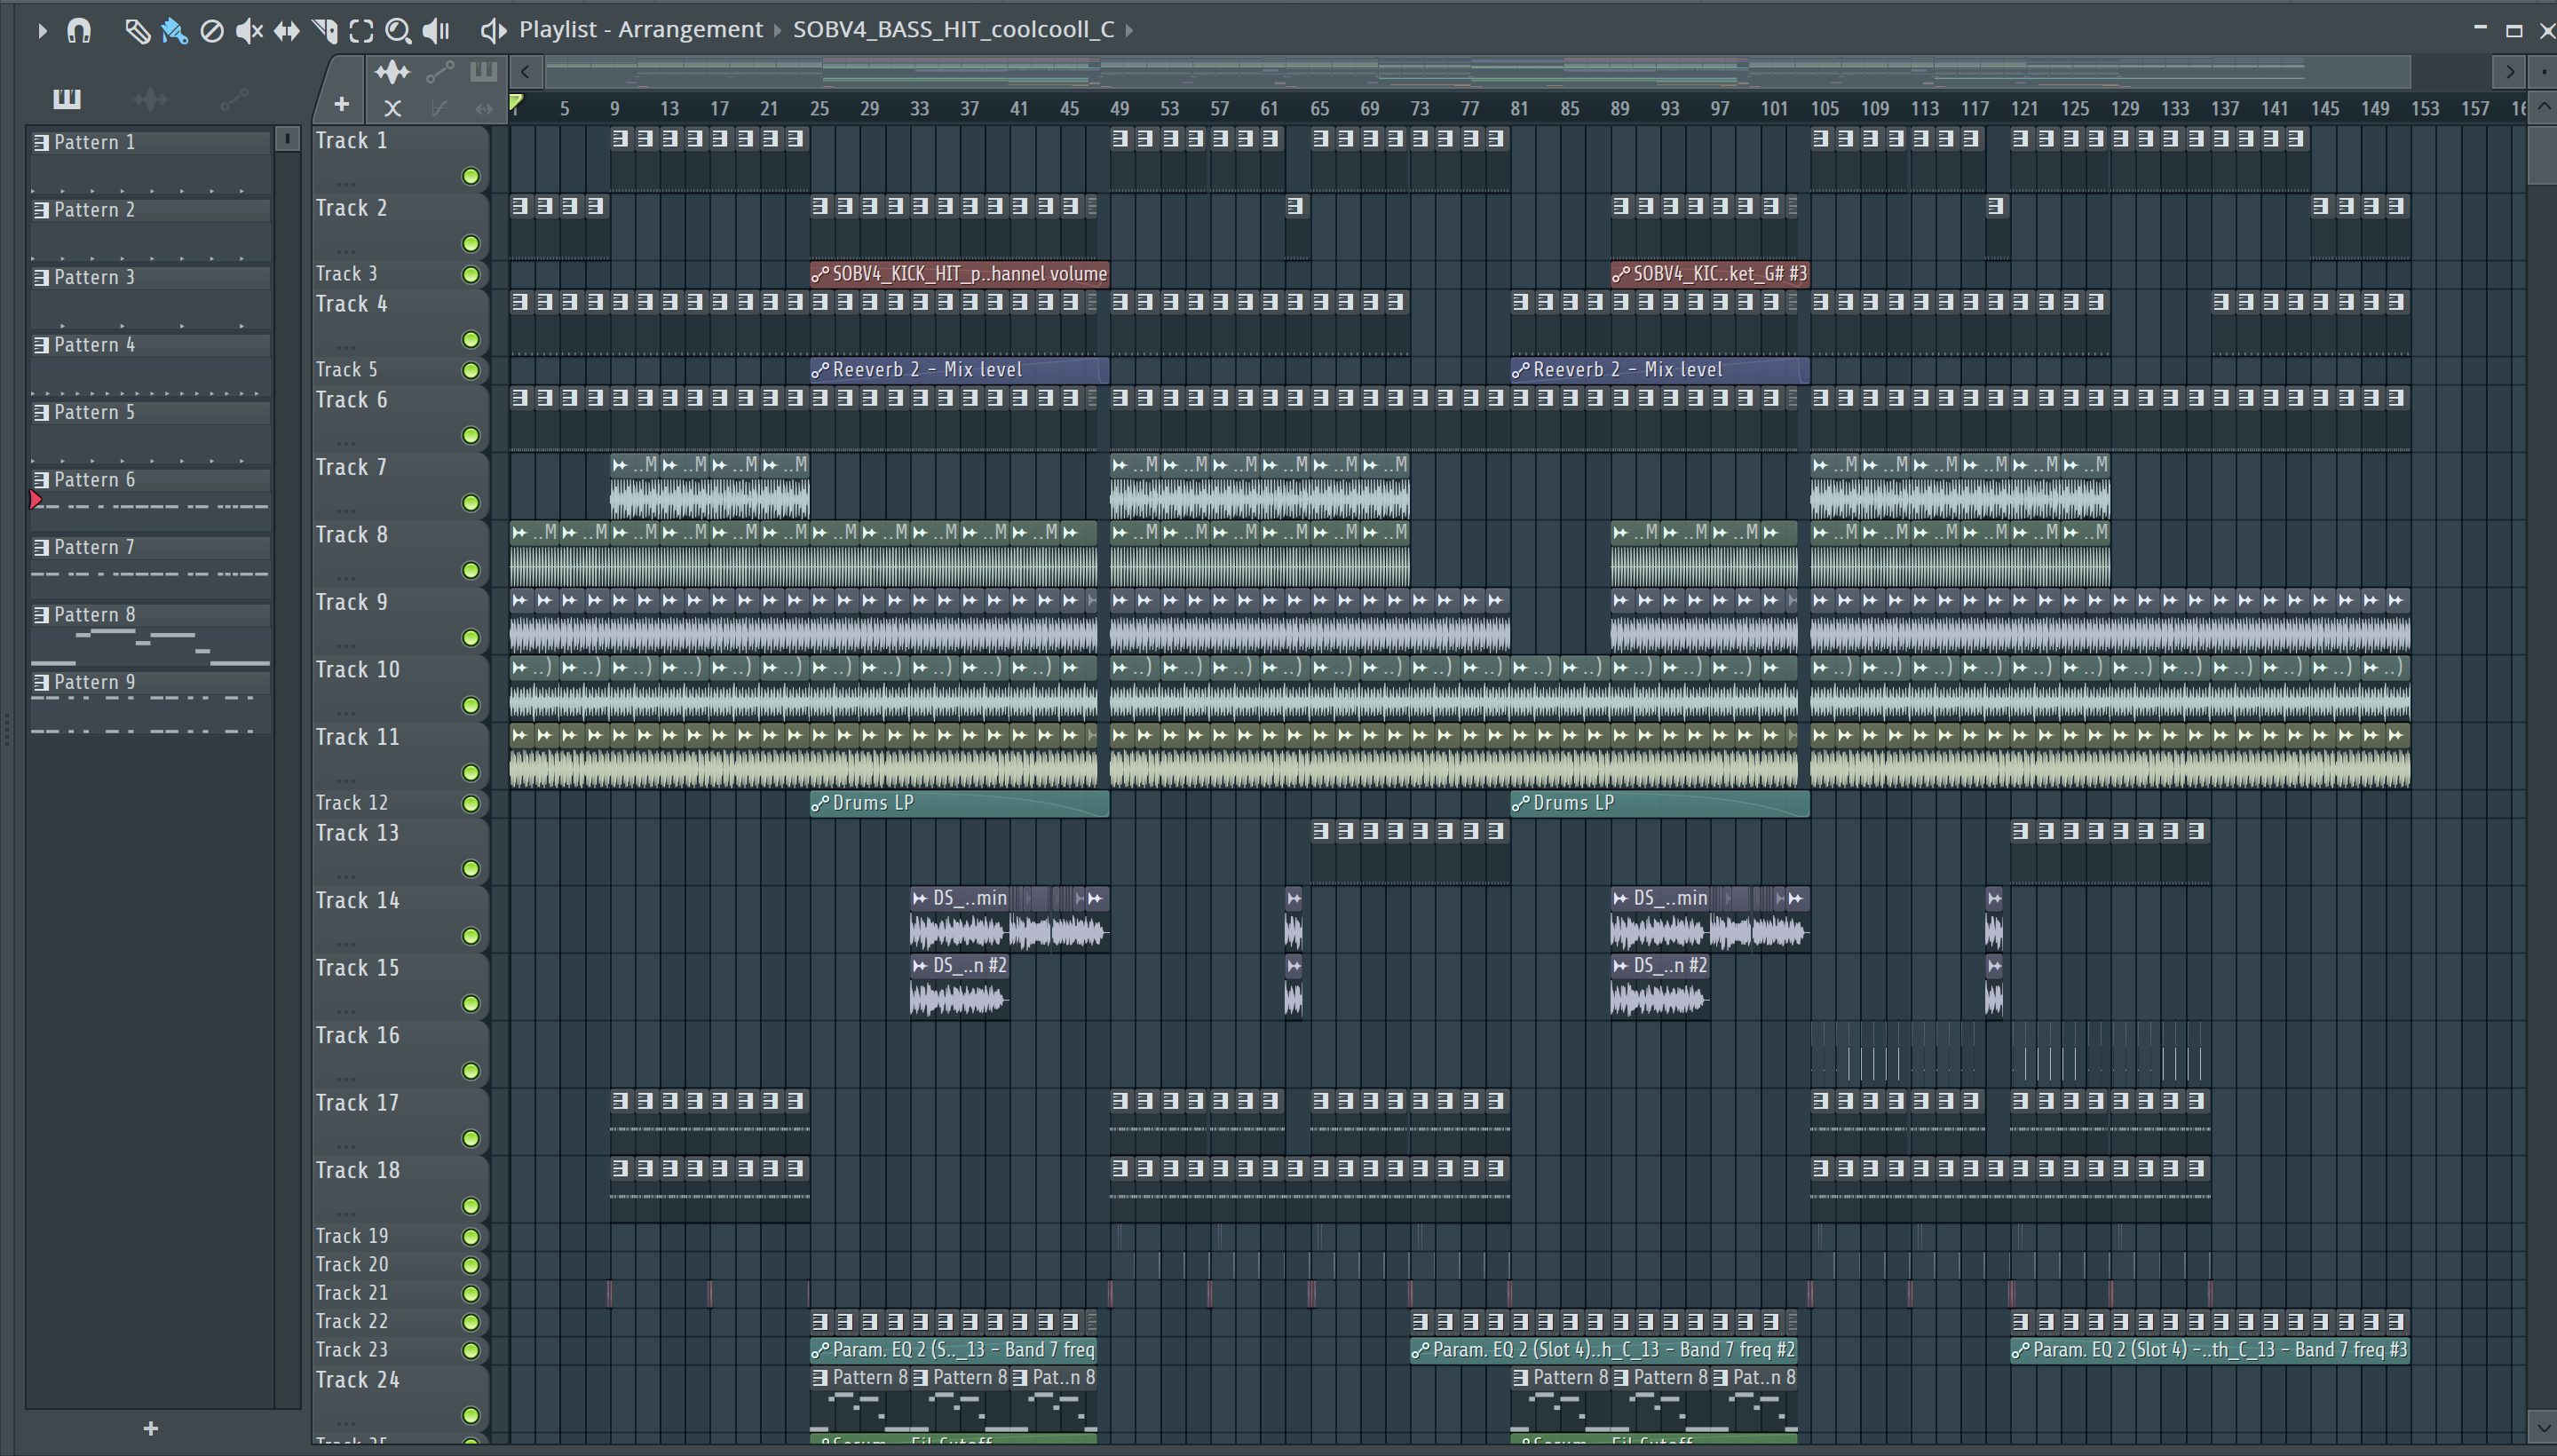Mute Track 11 with its green LED
The height and width of the screenshot is (1456, 2557).
point(471,773)
